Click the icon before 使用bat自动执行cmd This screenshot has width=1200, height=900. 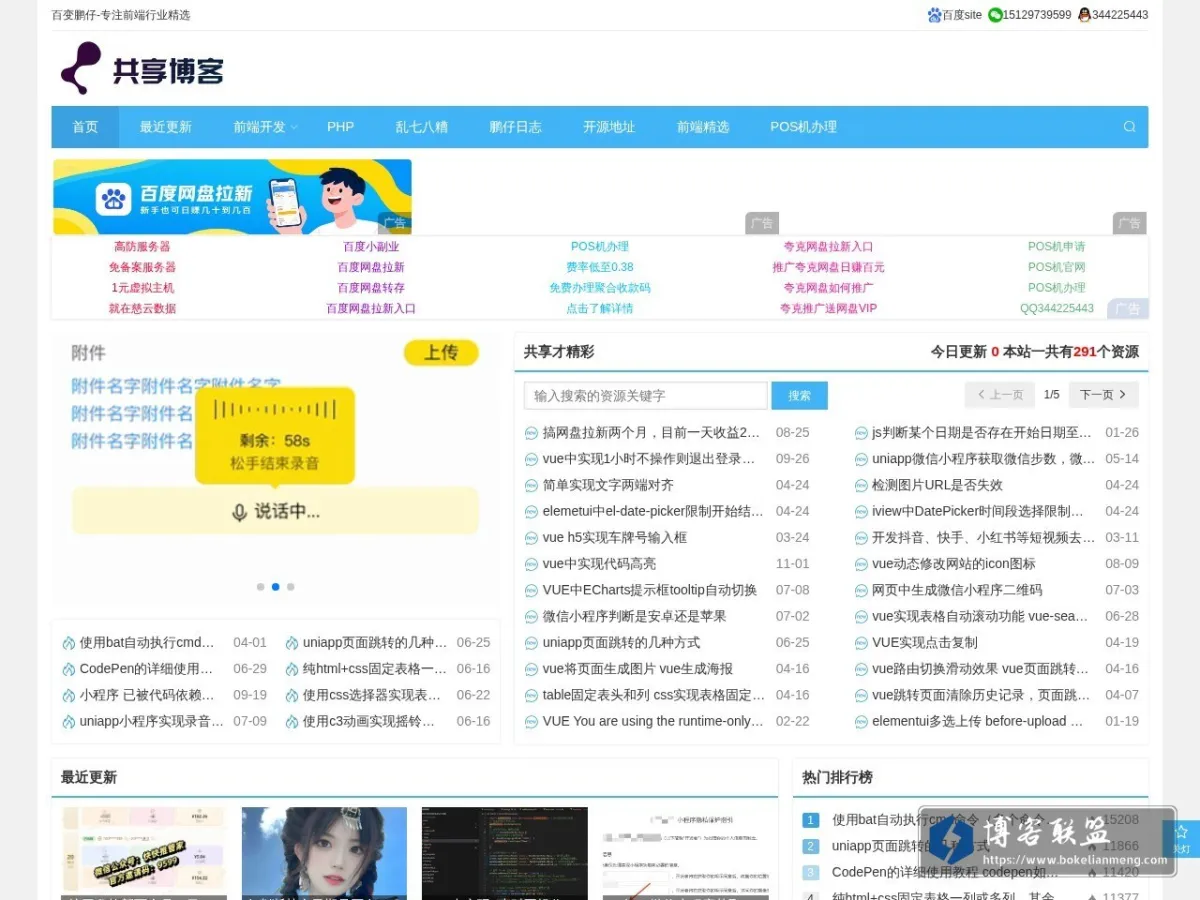(69, 643)
